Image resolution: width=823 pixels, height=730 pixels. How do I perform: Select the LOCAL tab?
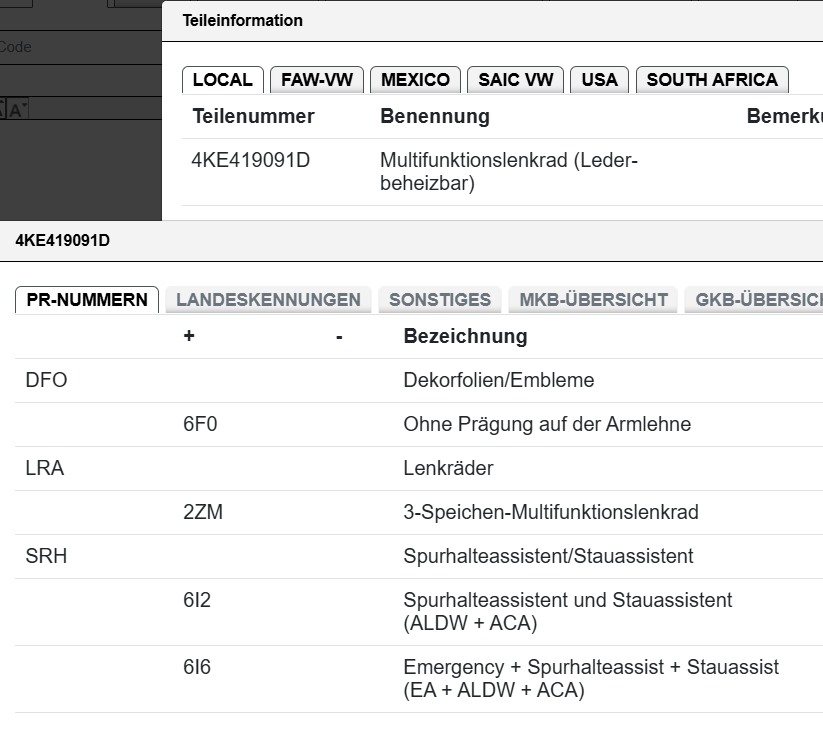[223, 80]
